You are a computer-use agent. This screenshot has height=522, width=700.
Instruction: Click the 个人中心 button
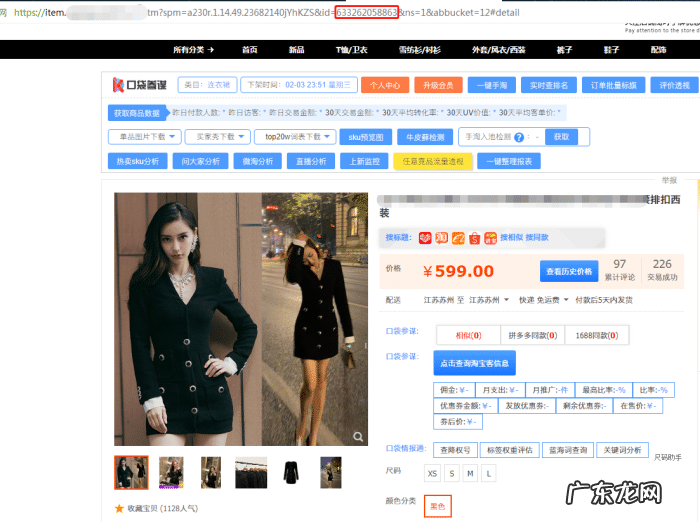tap(385, 85)
